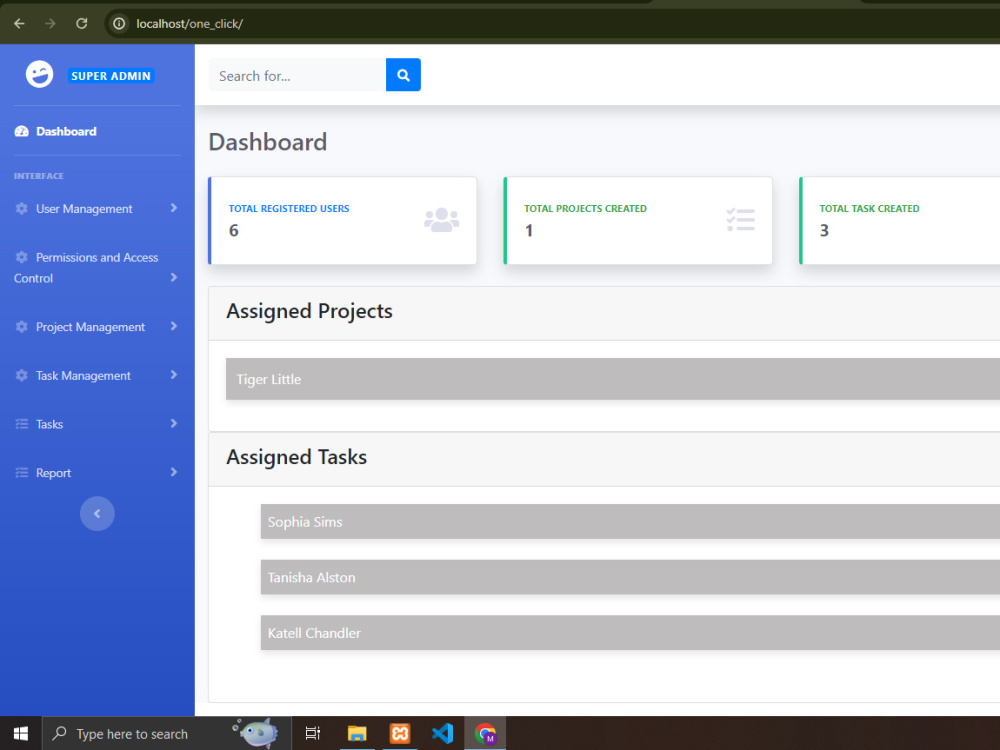This screenshot has width=1000, height=750.
Task: Click the User Management gear icon
Action: click(x=22, y=209)
